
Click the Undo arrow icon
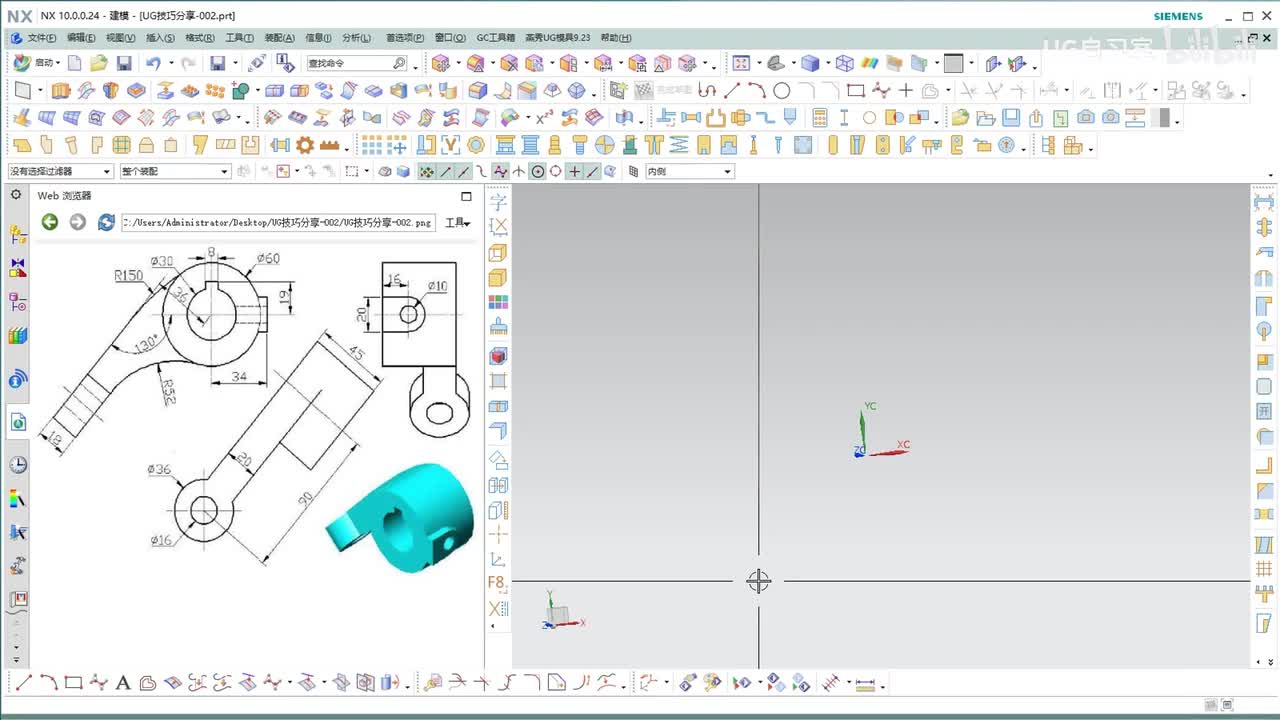coord(152,63)
